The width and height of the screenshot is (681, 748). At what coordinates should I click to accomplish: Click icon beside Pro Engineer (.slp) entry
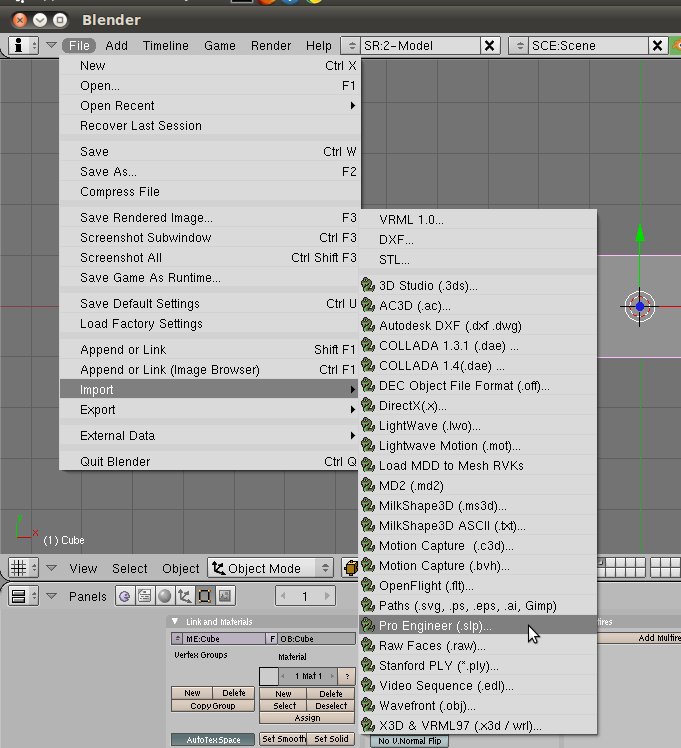368,625
